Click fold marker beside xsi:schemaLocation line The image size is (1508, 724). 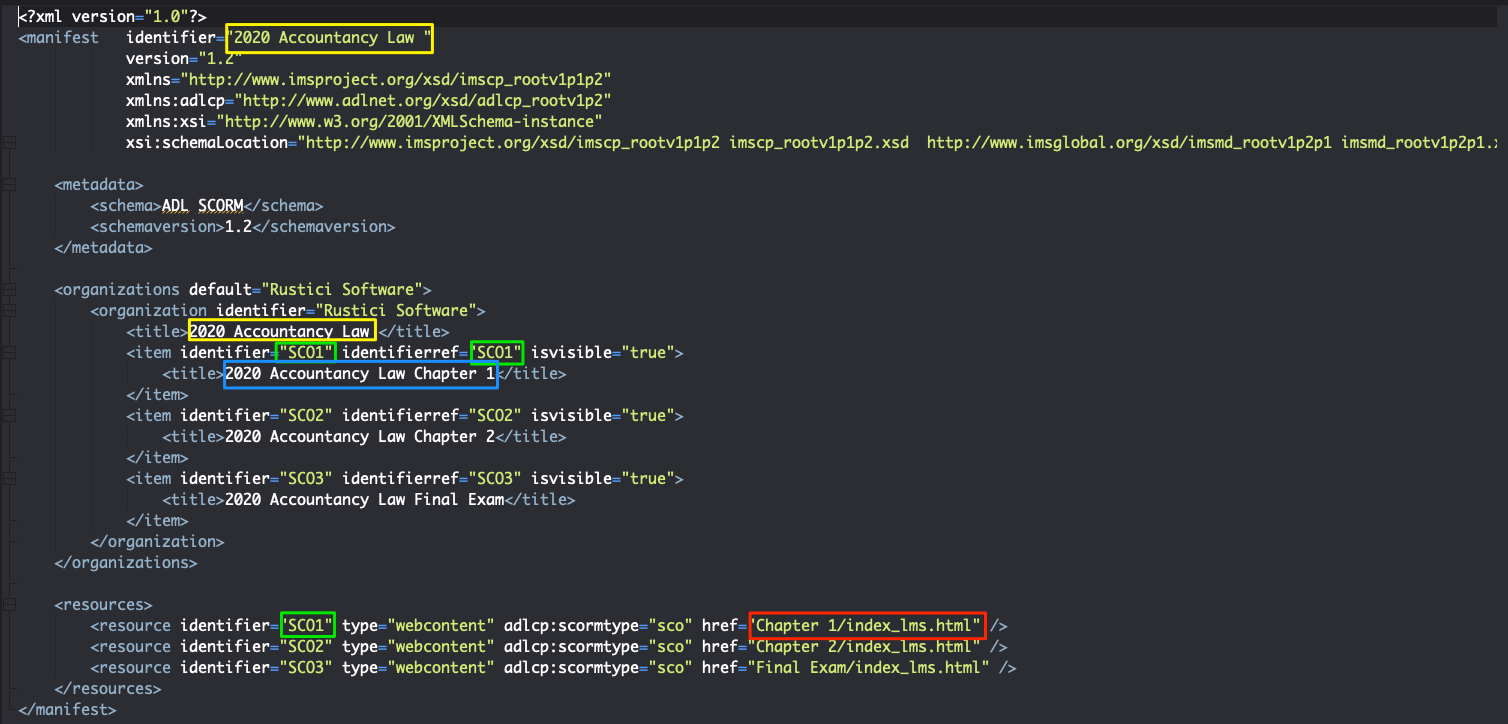(x=9, y=143)
